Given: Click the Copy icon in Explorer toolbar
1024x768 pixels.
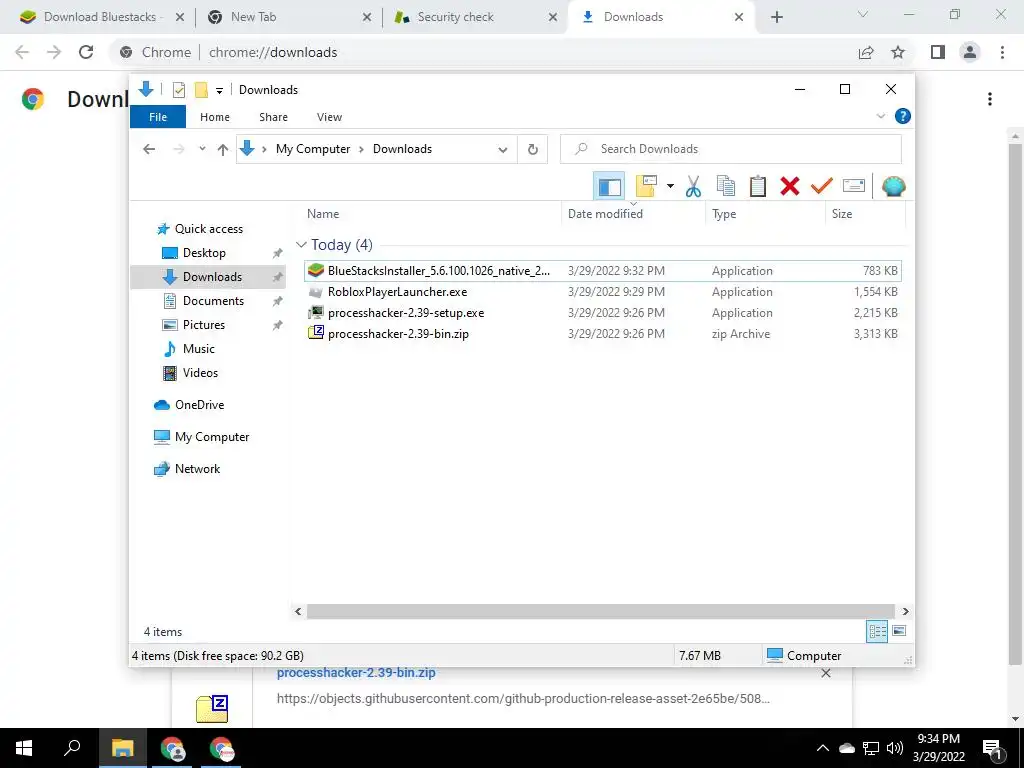Looking at the screenshot, I should pos(726,187).
